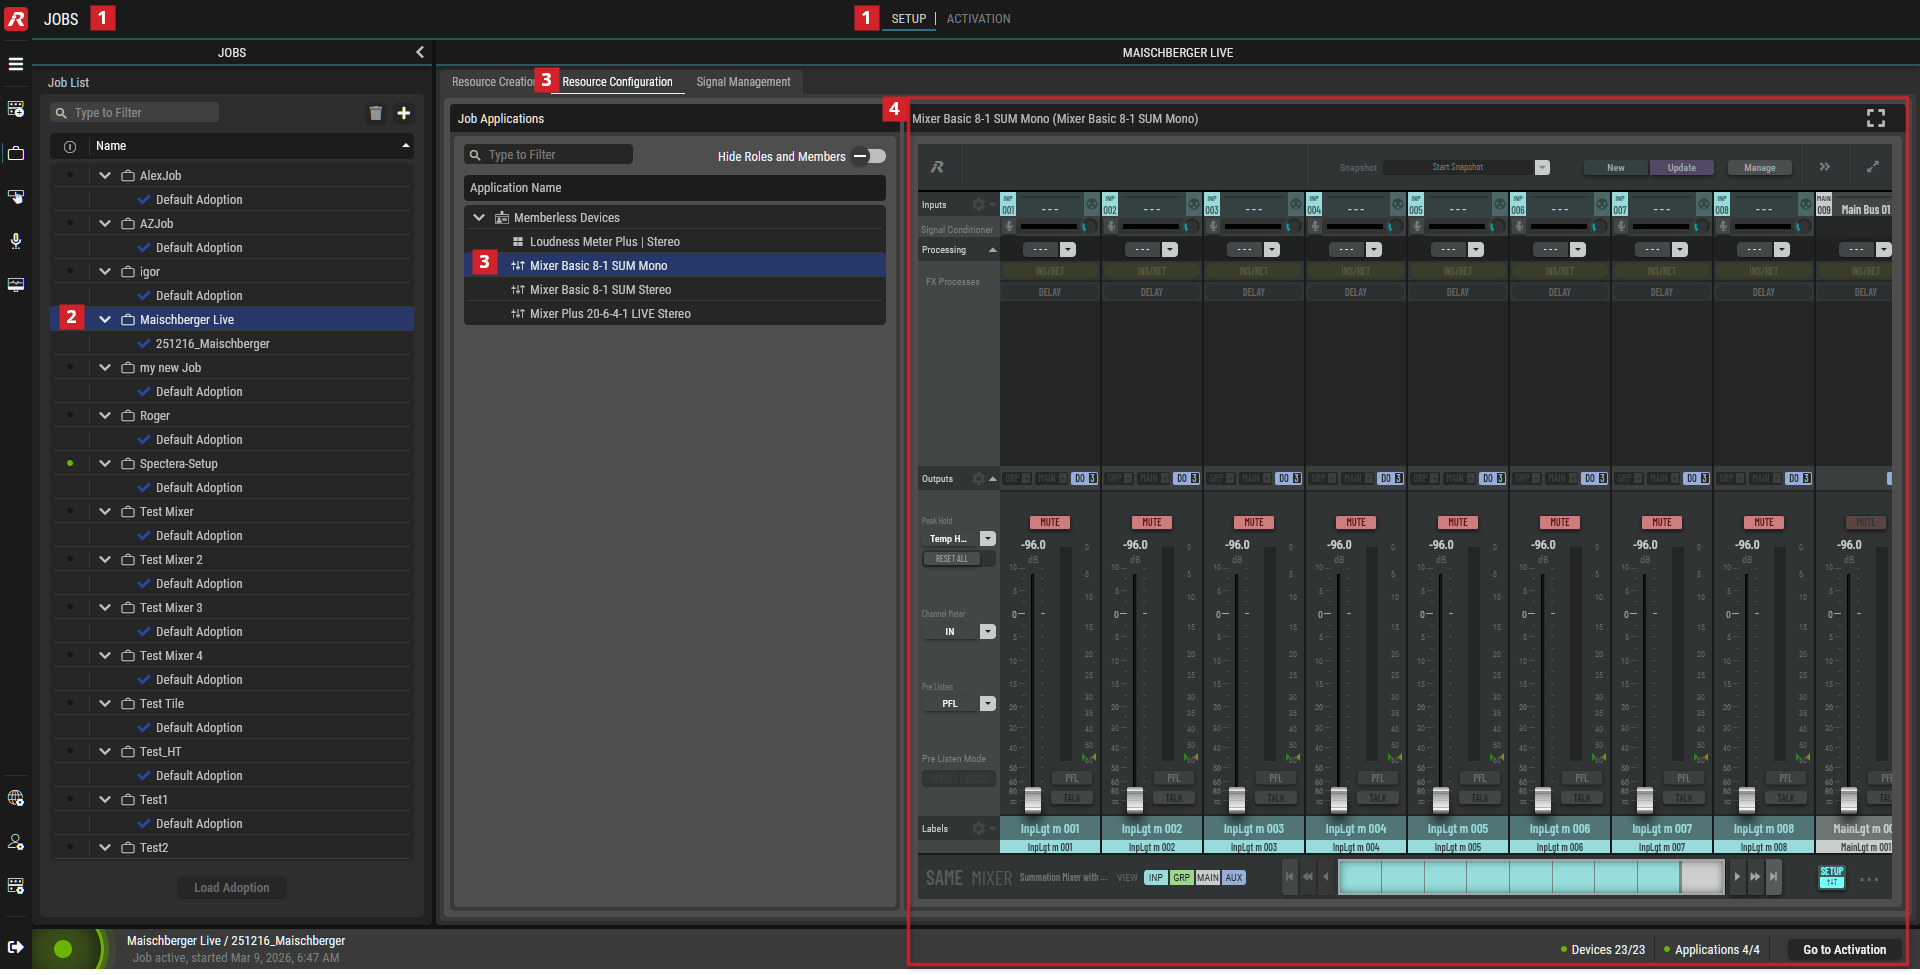Click the Go to Activation button

pyautogui.click(x=1844, y=950)
